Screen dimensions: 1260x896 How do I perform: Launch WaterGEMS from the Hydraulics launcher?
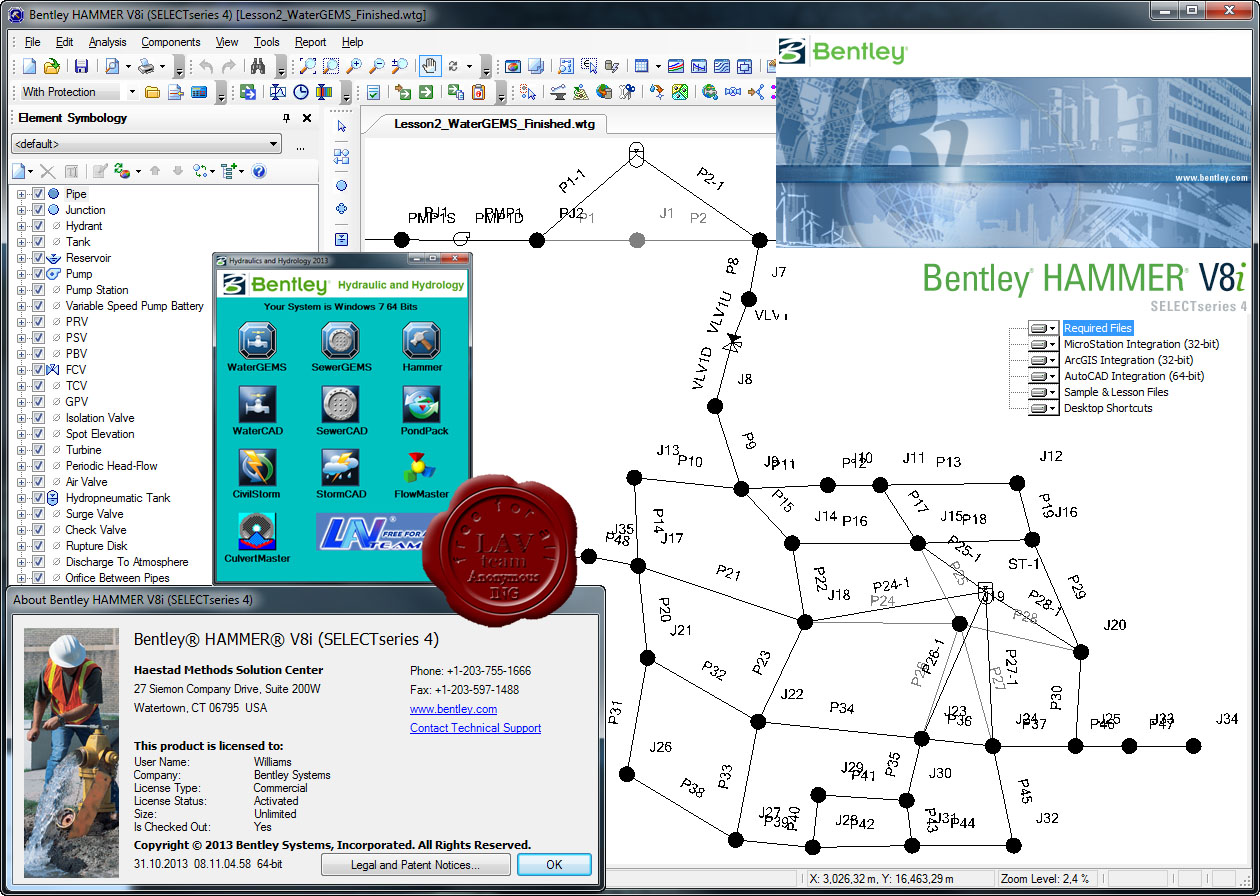point(257,341)
